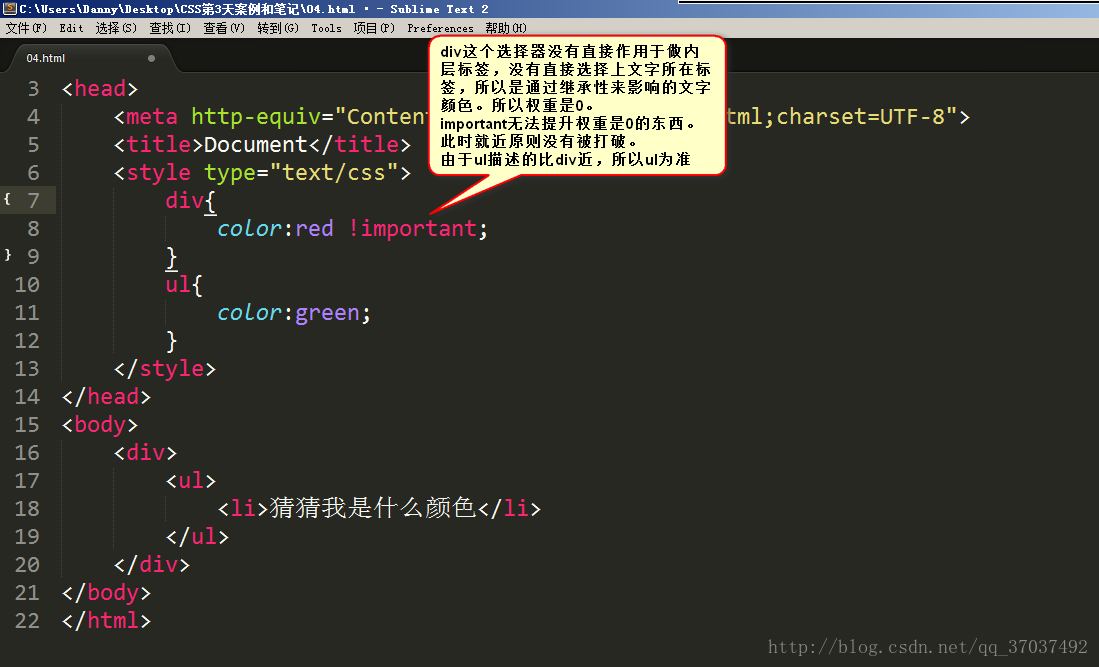Click the div selector on line 7
Image resolution: width=1099 pixels, height=667 pixels.
[184, 200]
